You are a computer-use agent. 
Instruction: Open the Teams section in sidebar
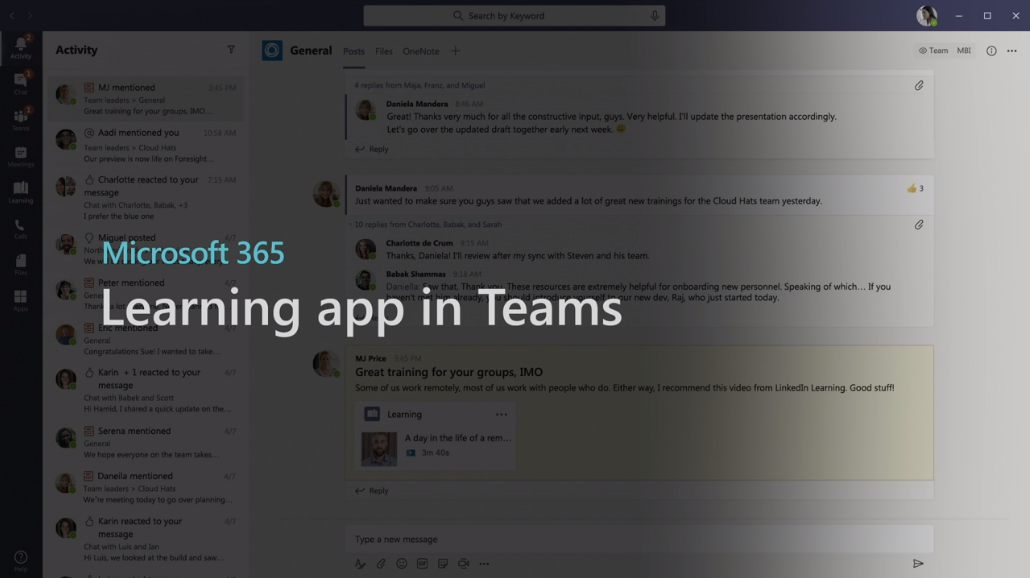point(20,120)
